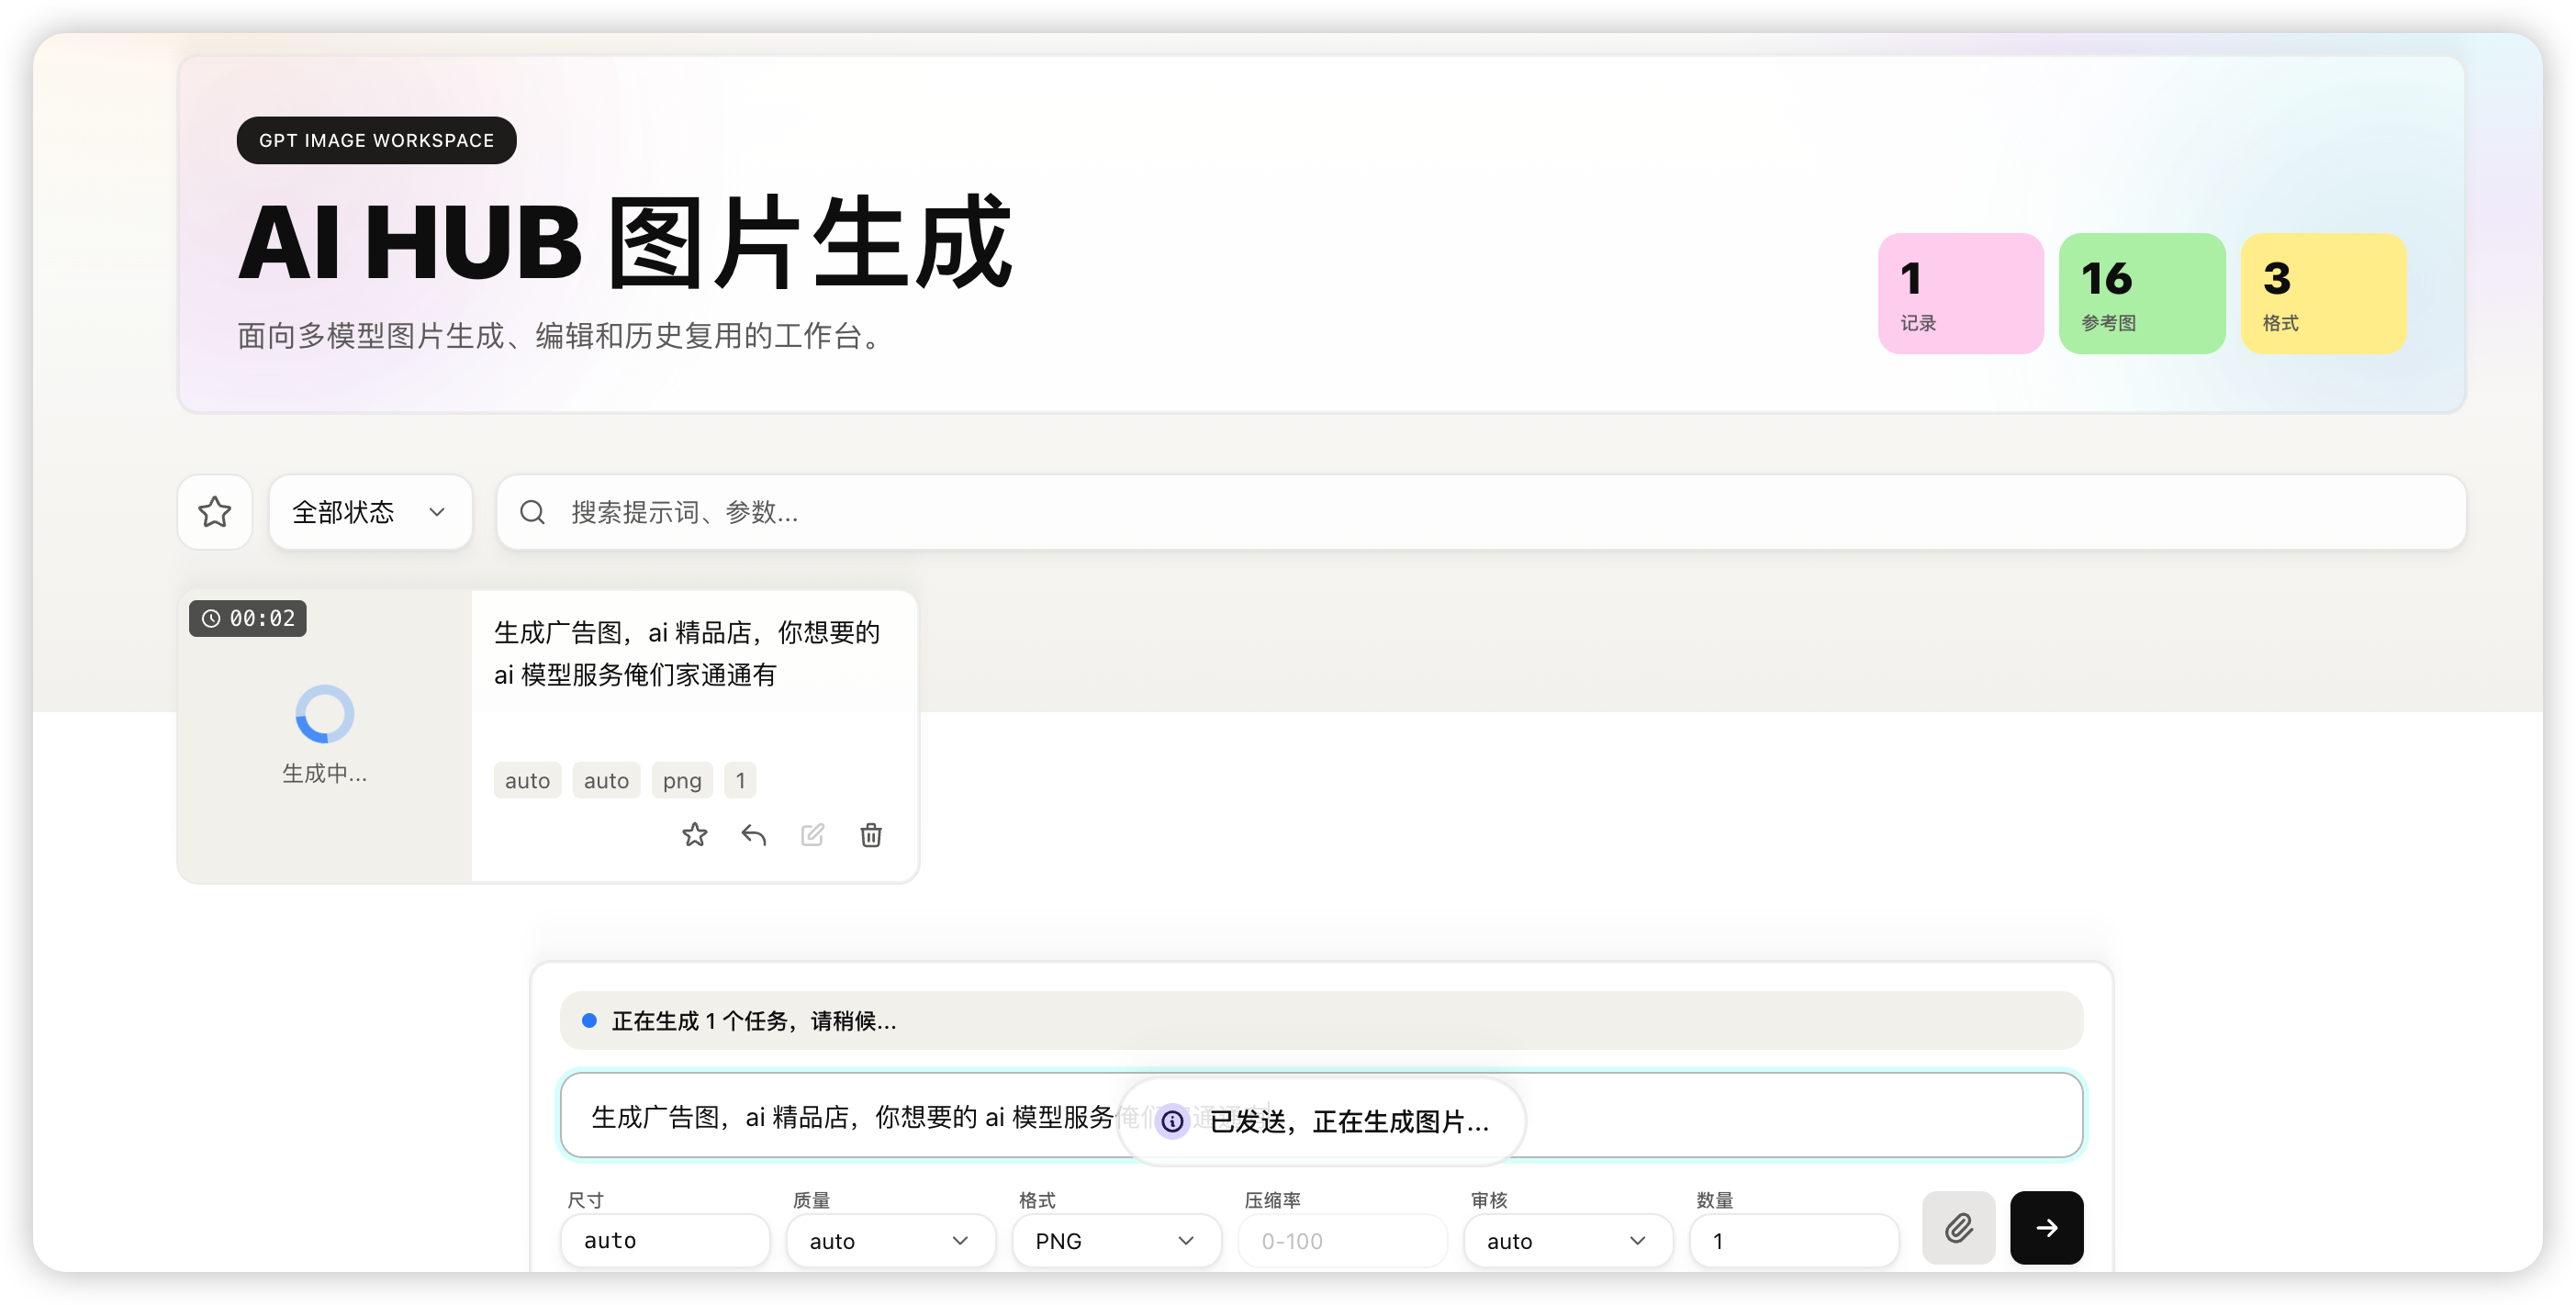Screen dimensions: 2576x1305
Task: Click the reuse arrow on the record card
Action: [754, 835]
